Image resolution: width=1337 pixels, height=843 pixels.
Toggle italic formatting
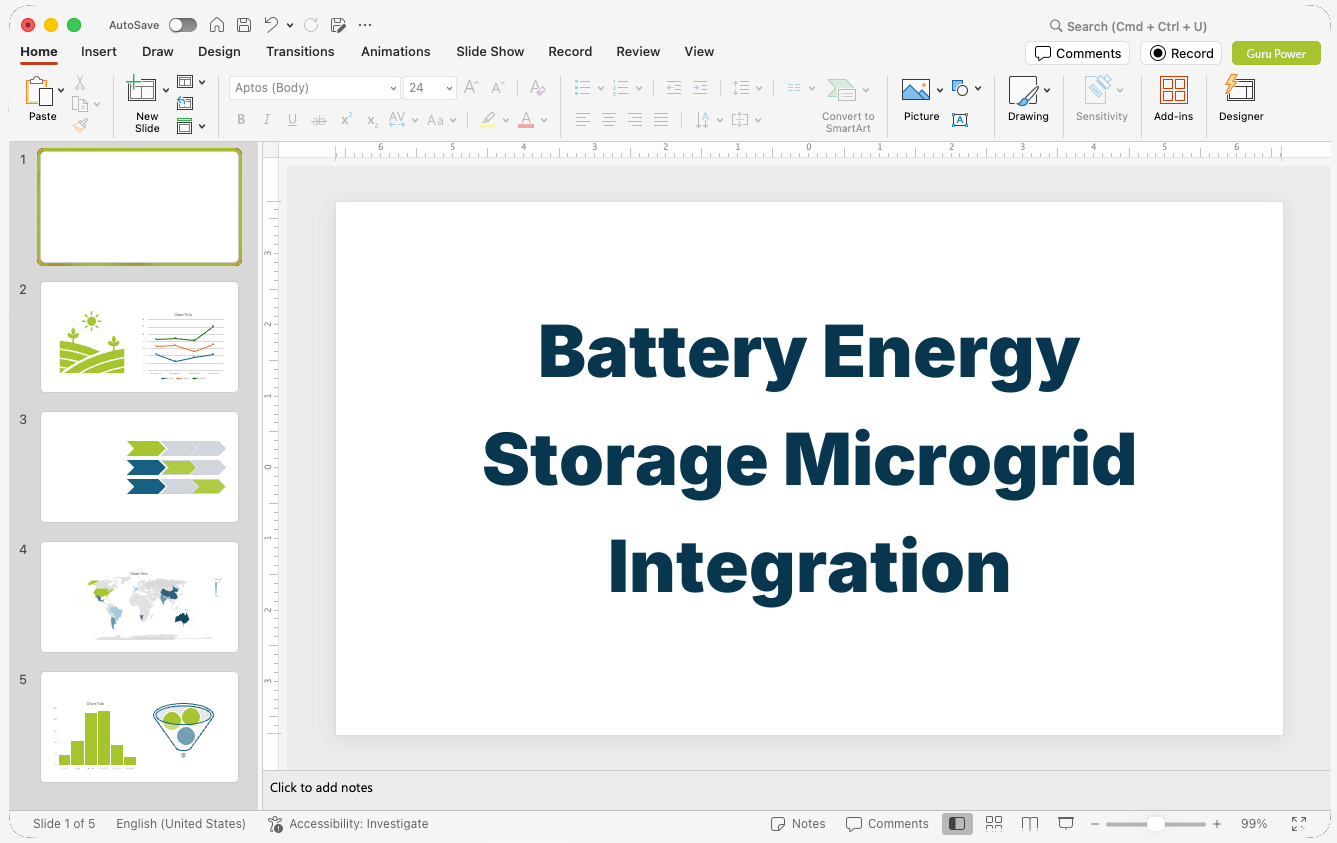267,120
